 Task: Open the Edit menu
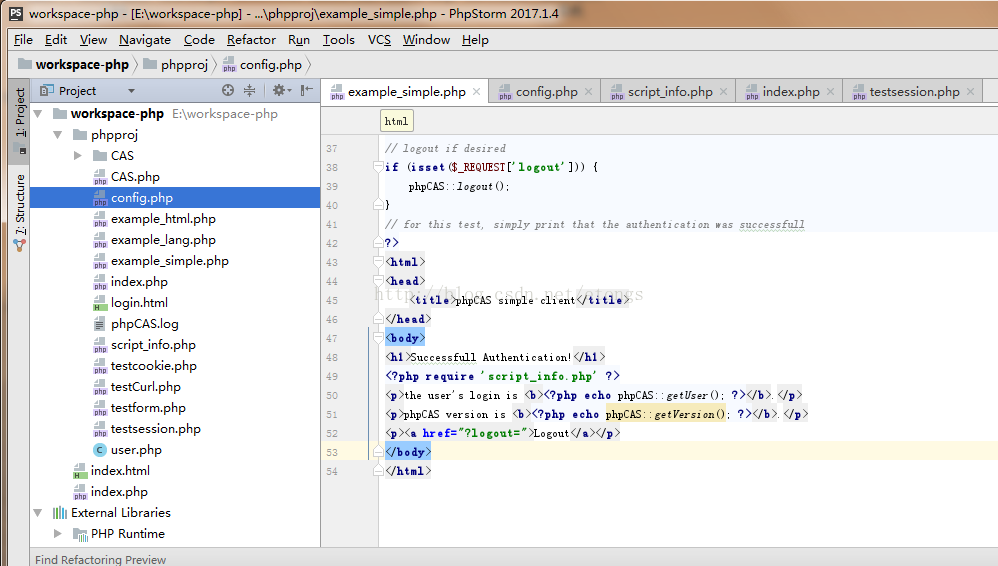tap(56, 39)
